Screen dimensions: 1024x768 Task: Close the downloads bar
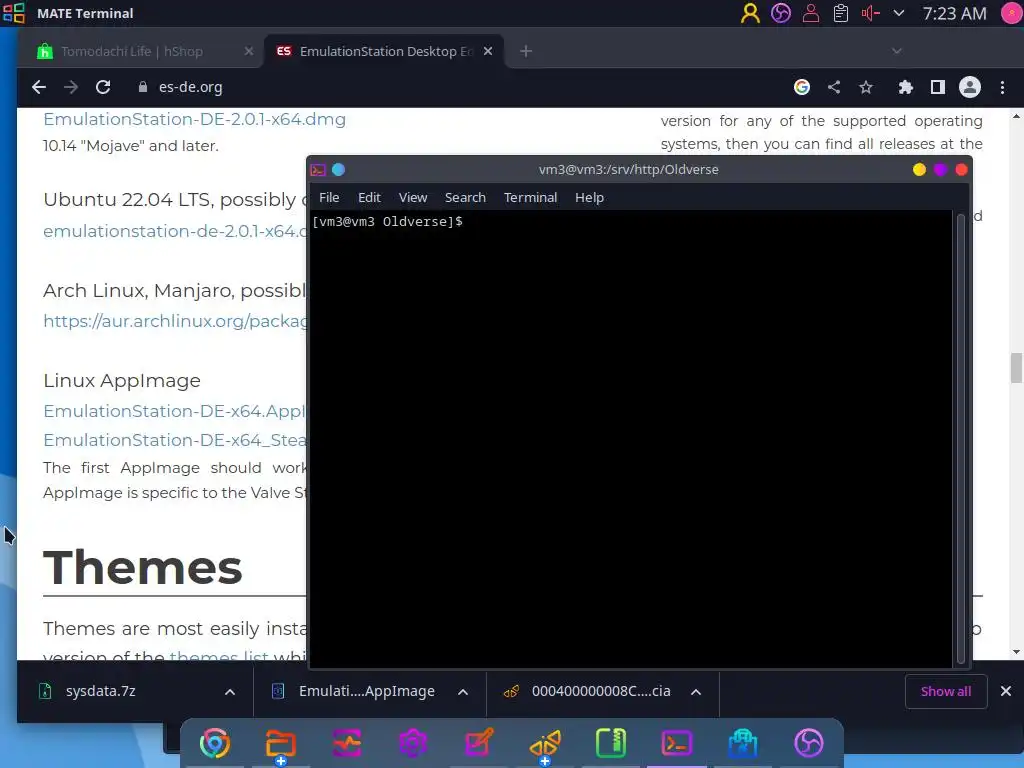tap(1006, 691)
